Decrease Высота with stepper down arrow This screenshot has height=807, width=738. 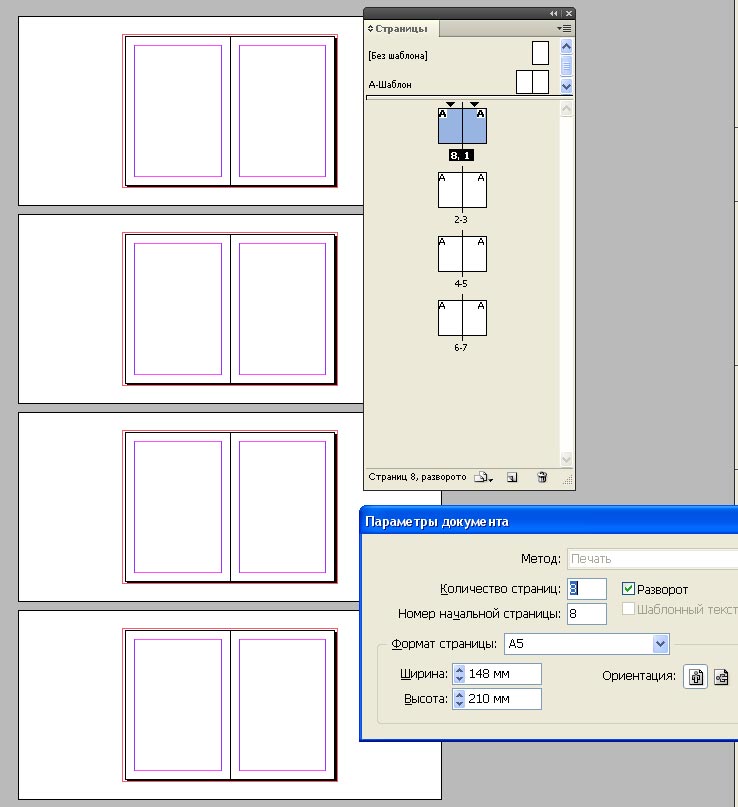point(459,704)
